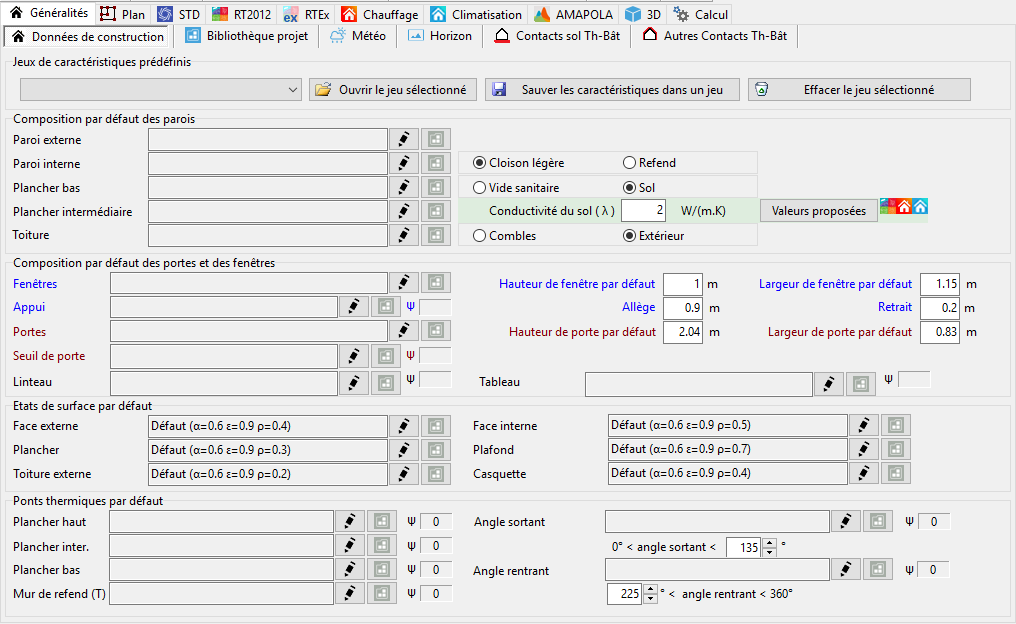Click the Conductivité du sol input field

(644, 211)
